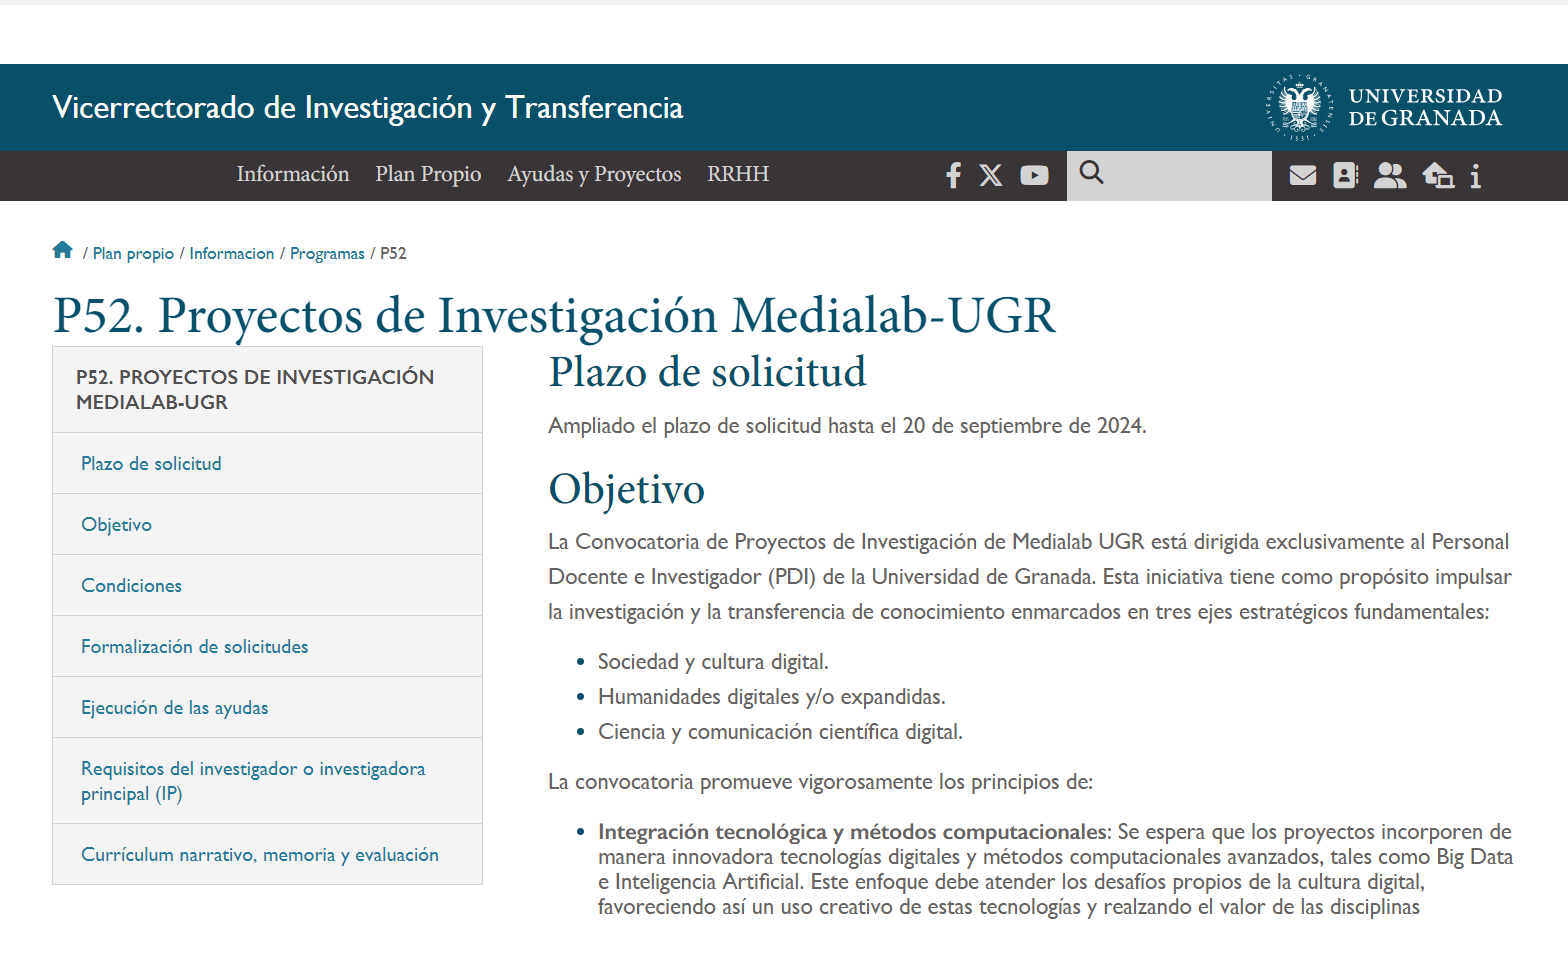
Task: Click 'Ciencia y comunicación científica digital.' bullet
Action: (780, 732)
